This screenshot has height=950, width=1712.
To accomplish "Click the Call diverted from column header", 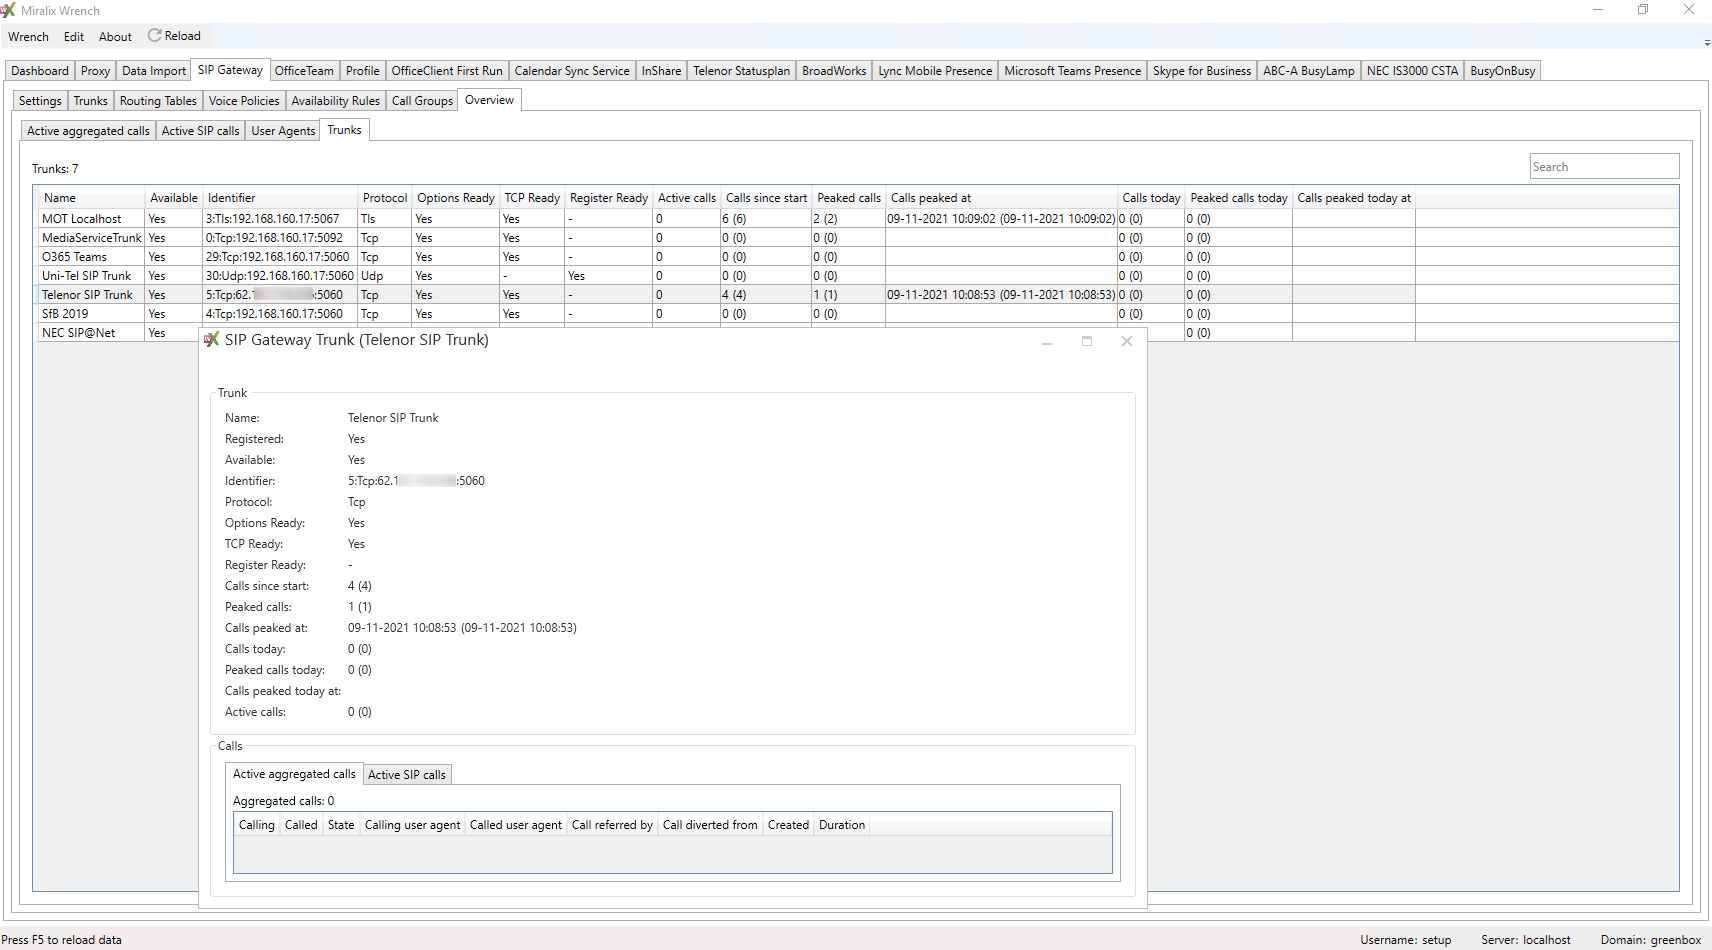I will (x=710, y=825).
